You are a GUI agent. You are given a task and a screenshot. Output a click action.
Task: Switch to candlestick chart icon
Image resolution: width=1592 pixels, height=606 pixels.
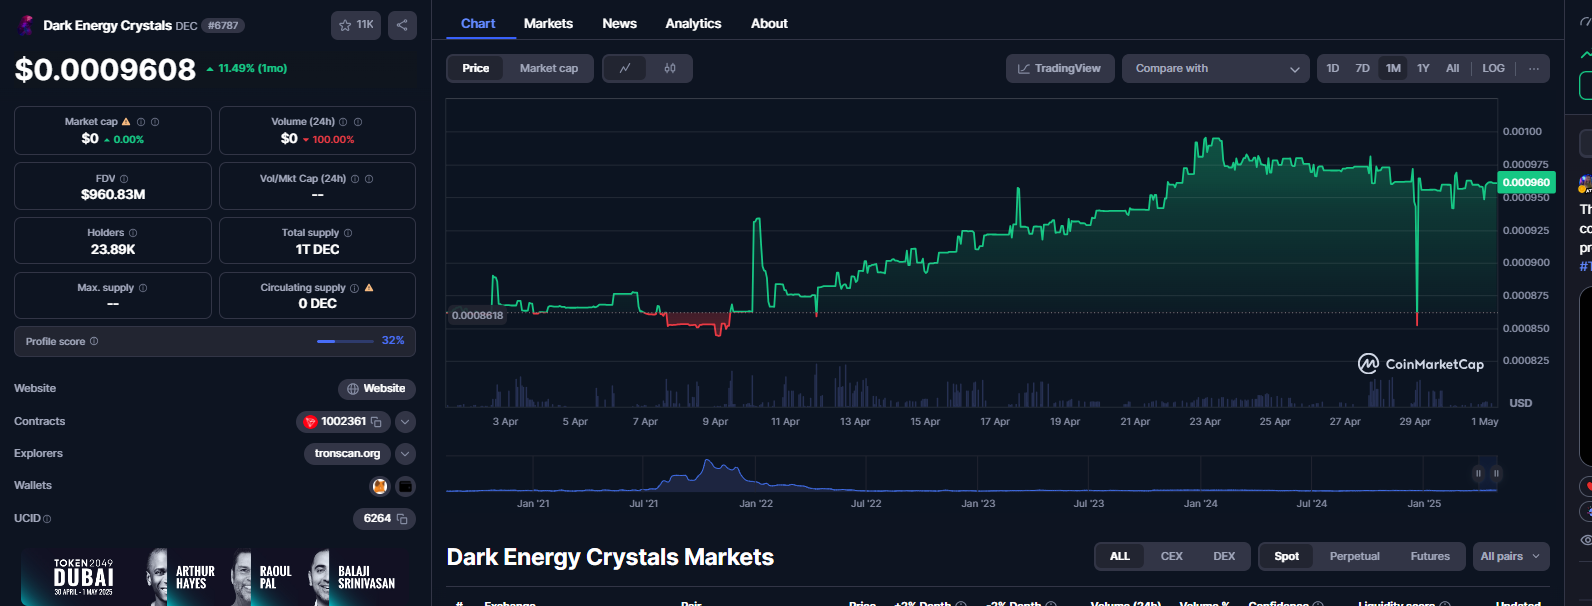[670, 68]
